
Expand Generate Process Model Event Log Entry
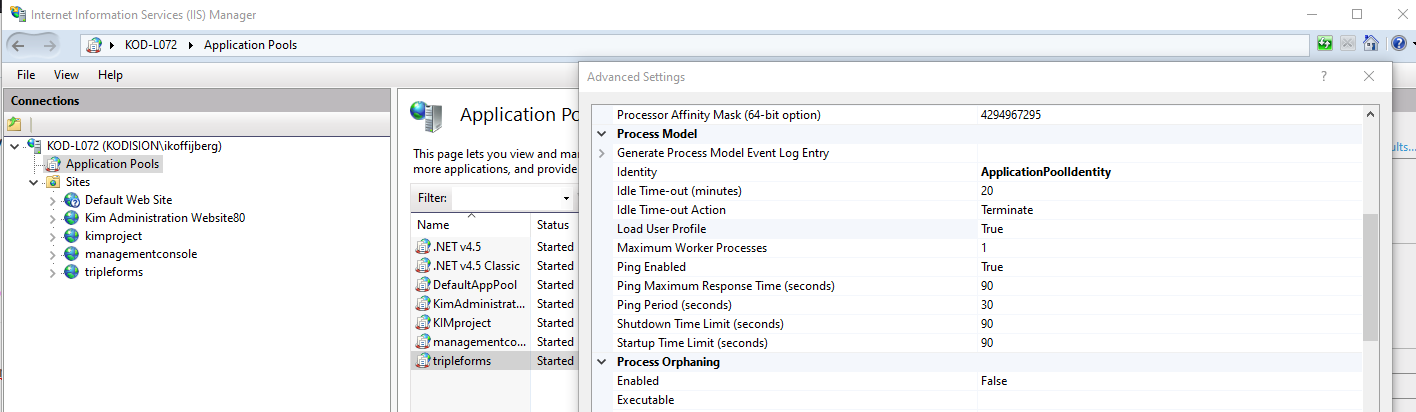pyautogui.click(x=602, y=153)
